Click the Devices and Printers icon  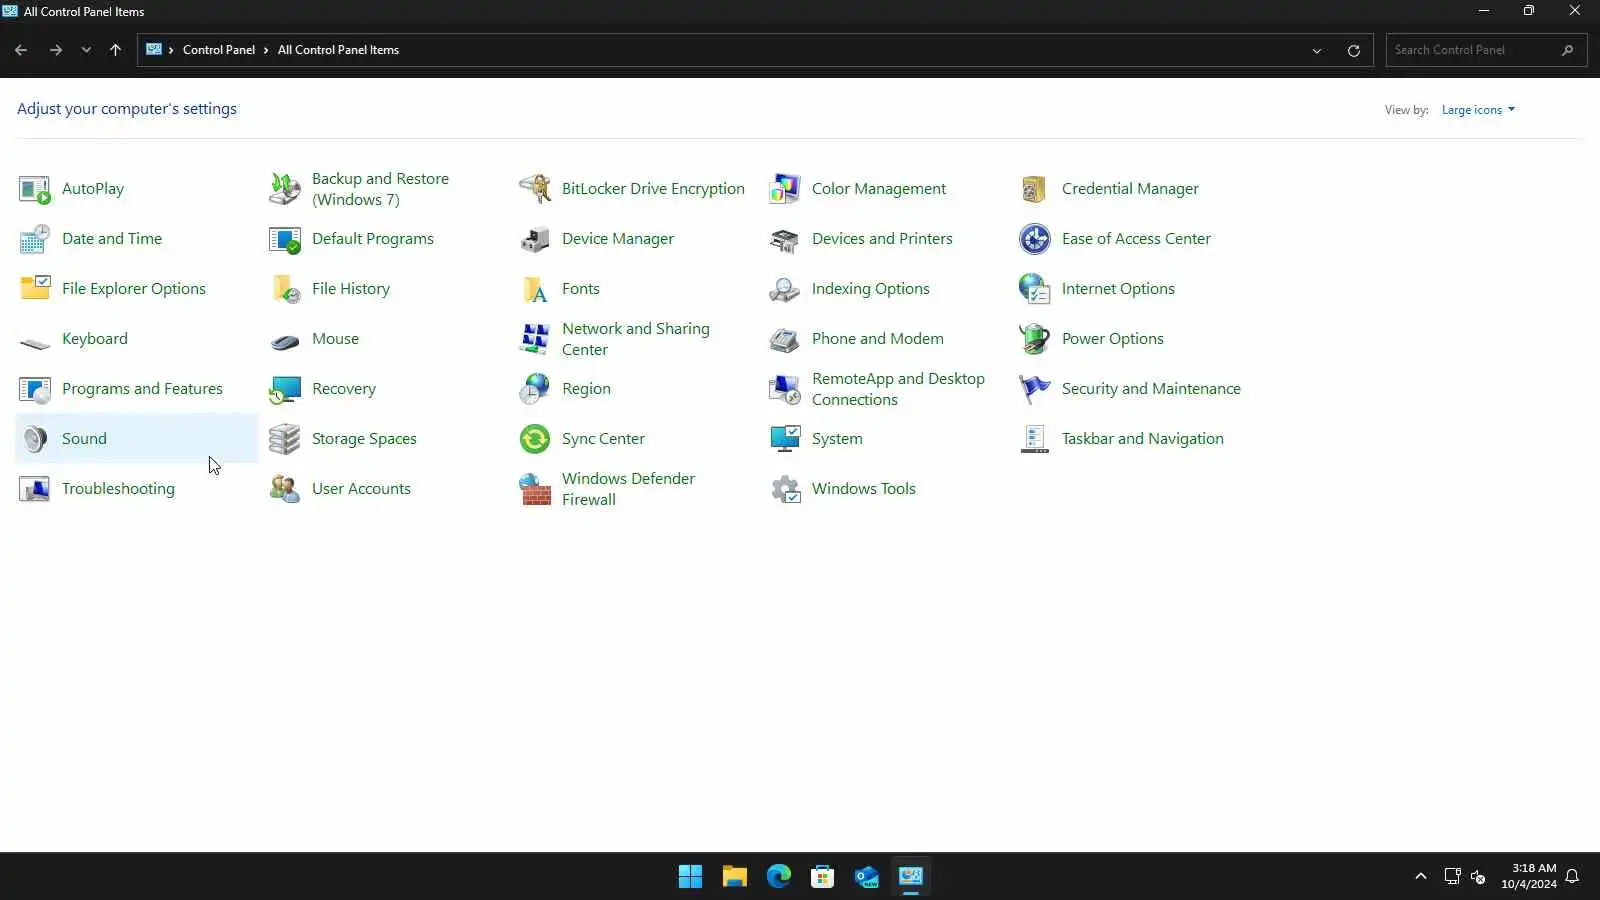tap(785, 239)
